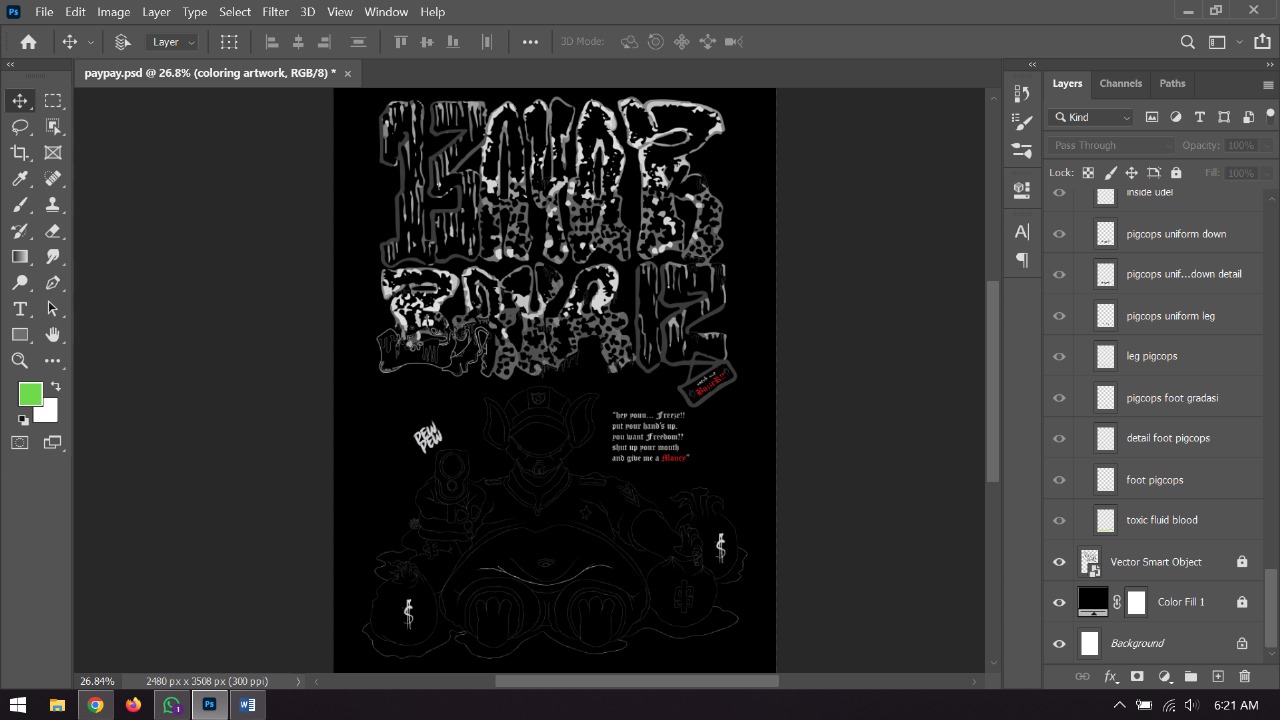
Task: Select the Rectangular Marquee tool
Action: point(53,101)
